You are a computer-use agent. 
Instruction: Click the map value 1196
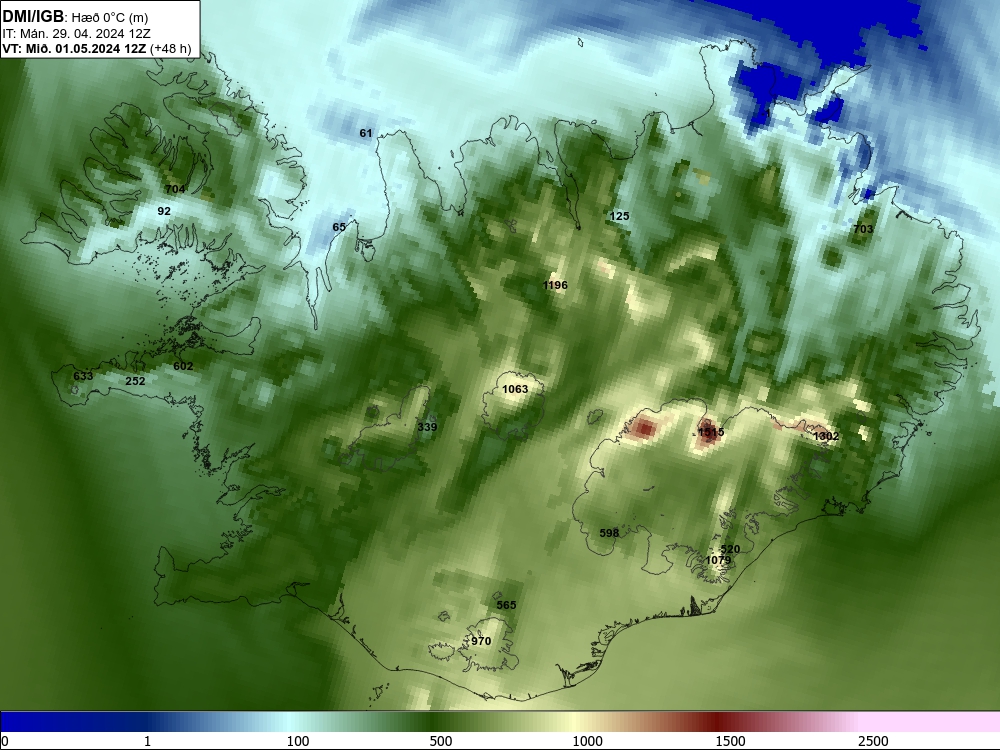coord(555,285)
